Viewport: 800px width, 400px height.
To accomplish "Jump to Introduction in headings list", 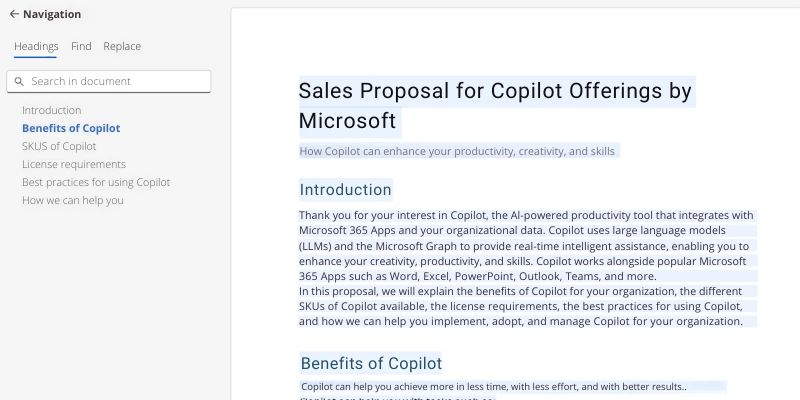I will (x=52, y=110).
